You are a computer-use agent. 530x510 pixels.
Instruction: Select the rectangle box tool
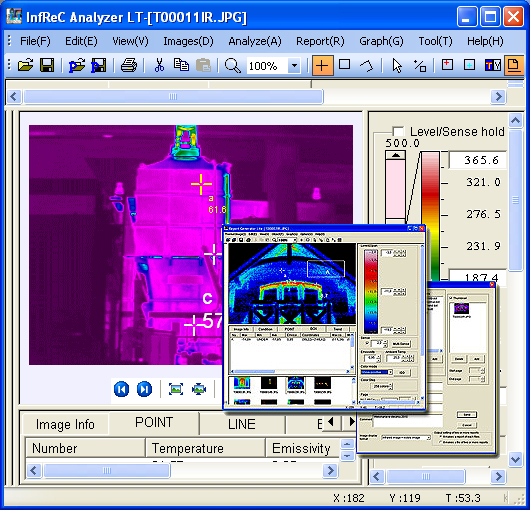tap(344, 64)
